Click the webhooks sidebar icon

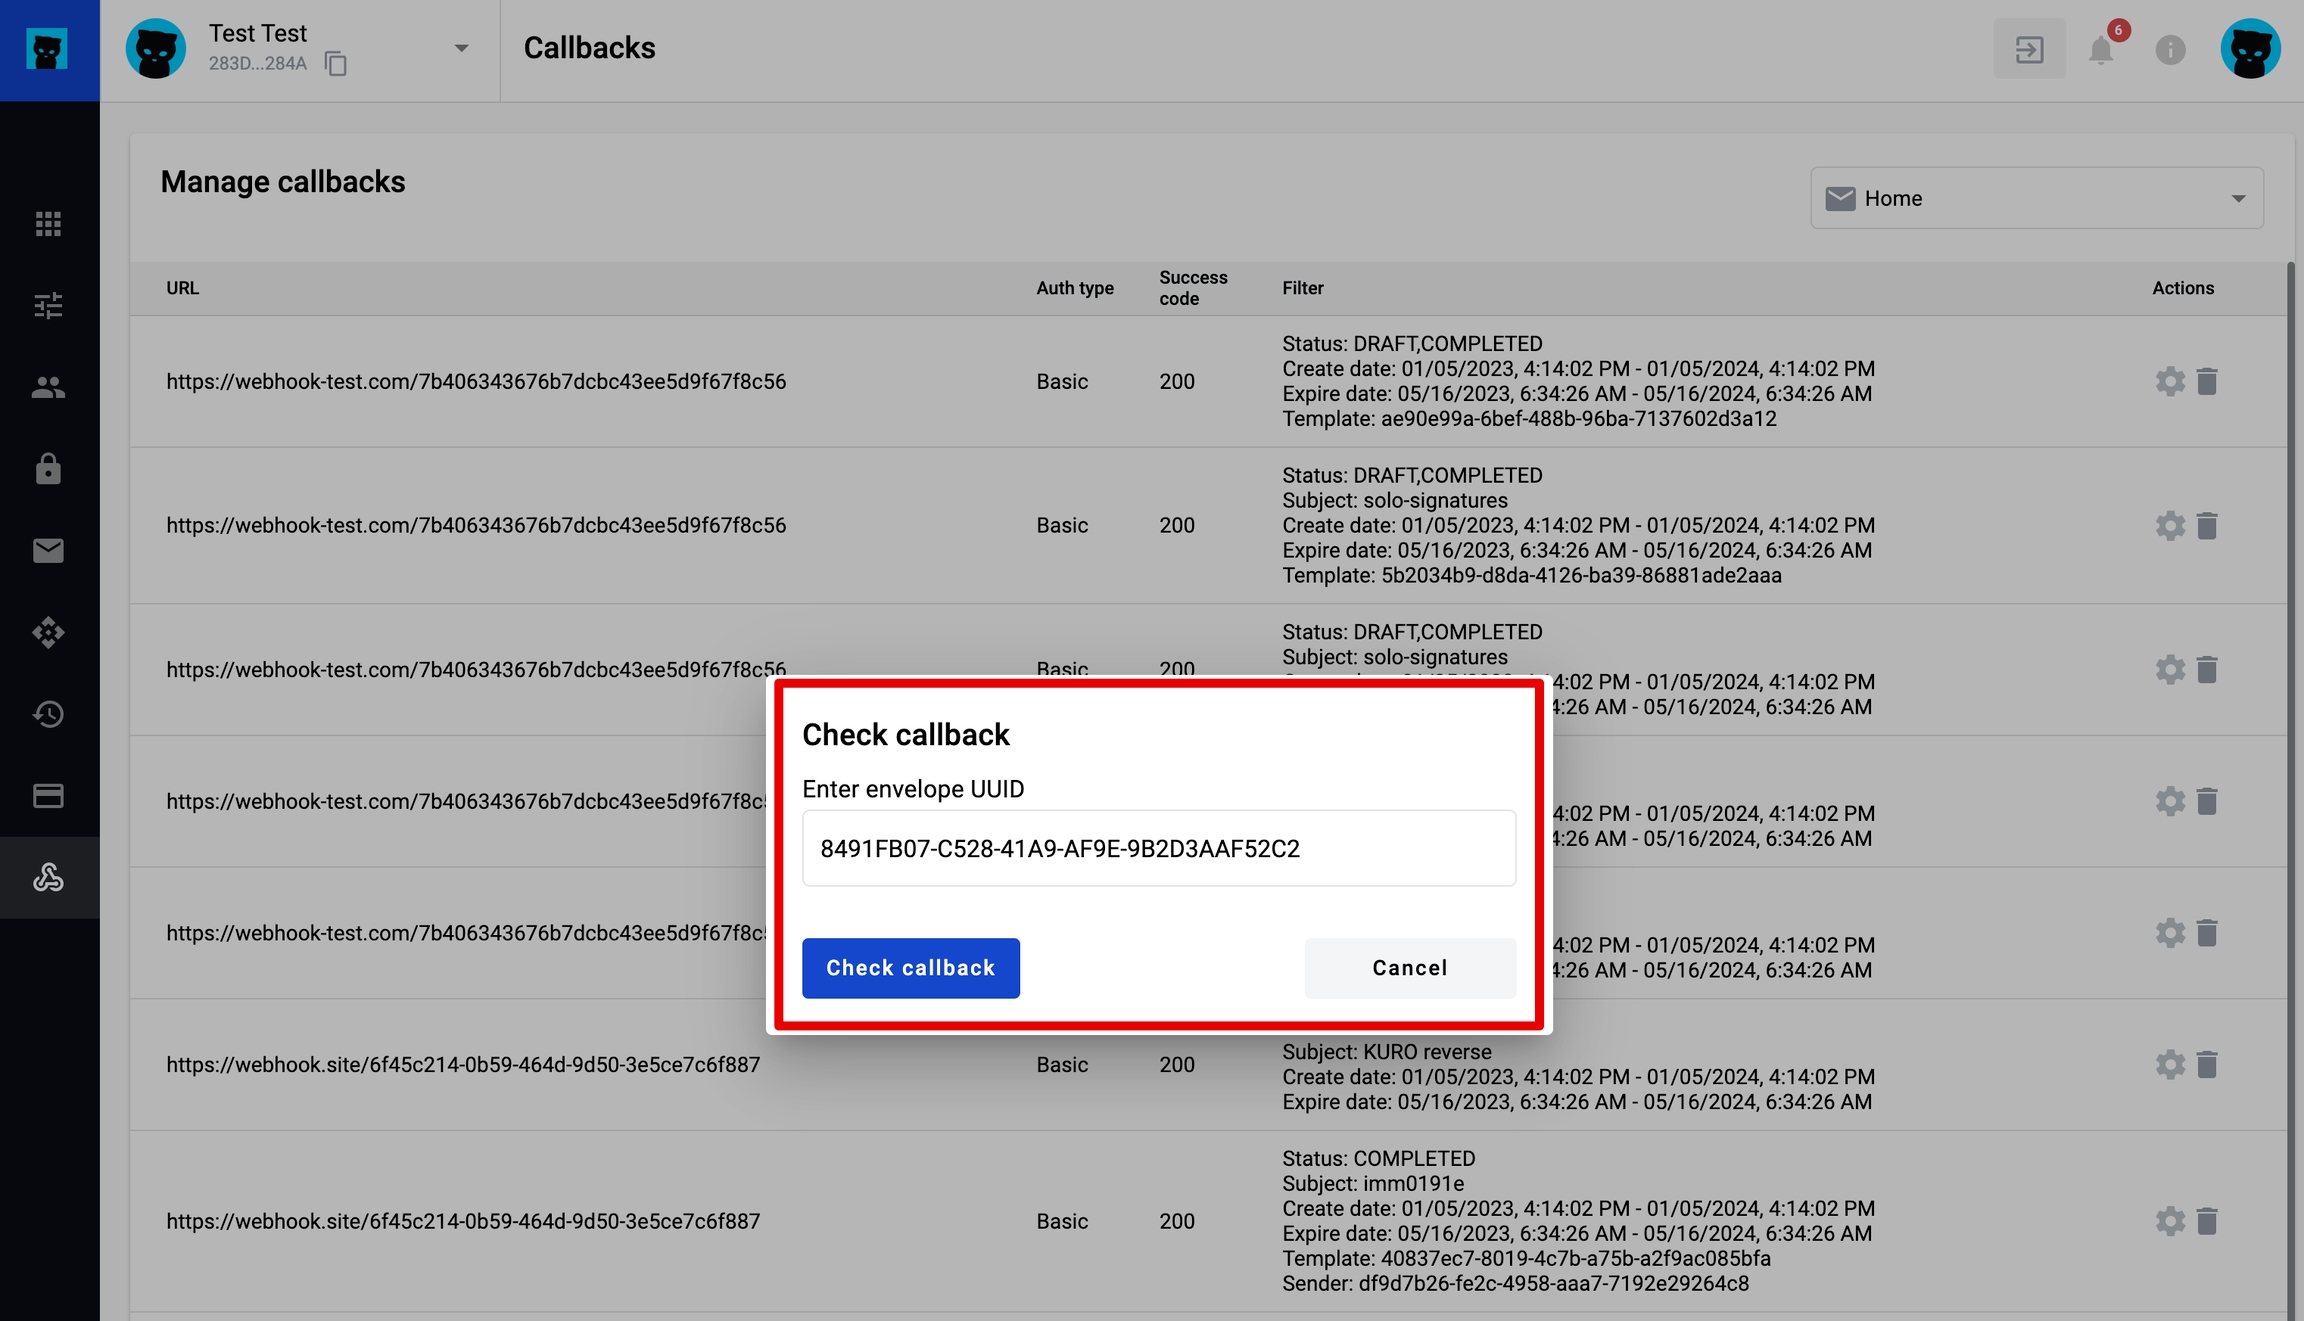pos(48,877)
